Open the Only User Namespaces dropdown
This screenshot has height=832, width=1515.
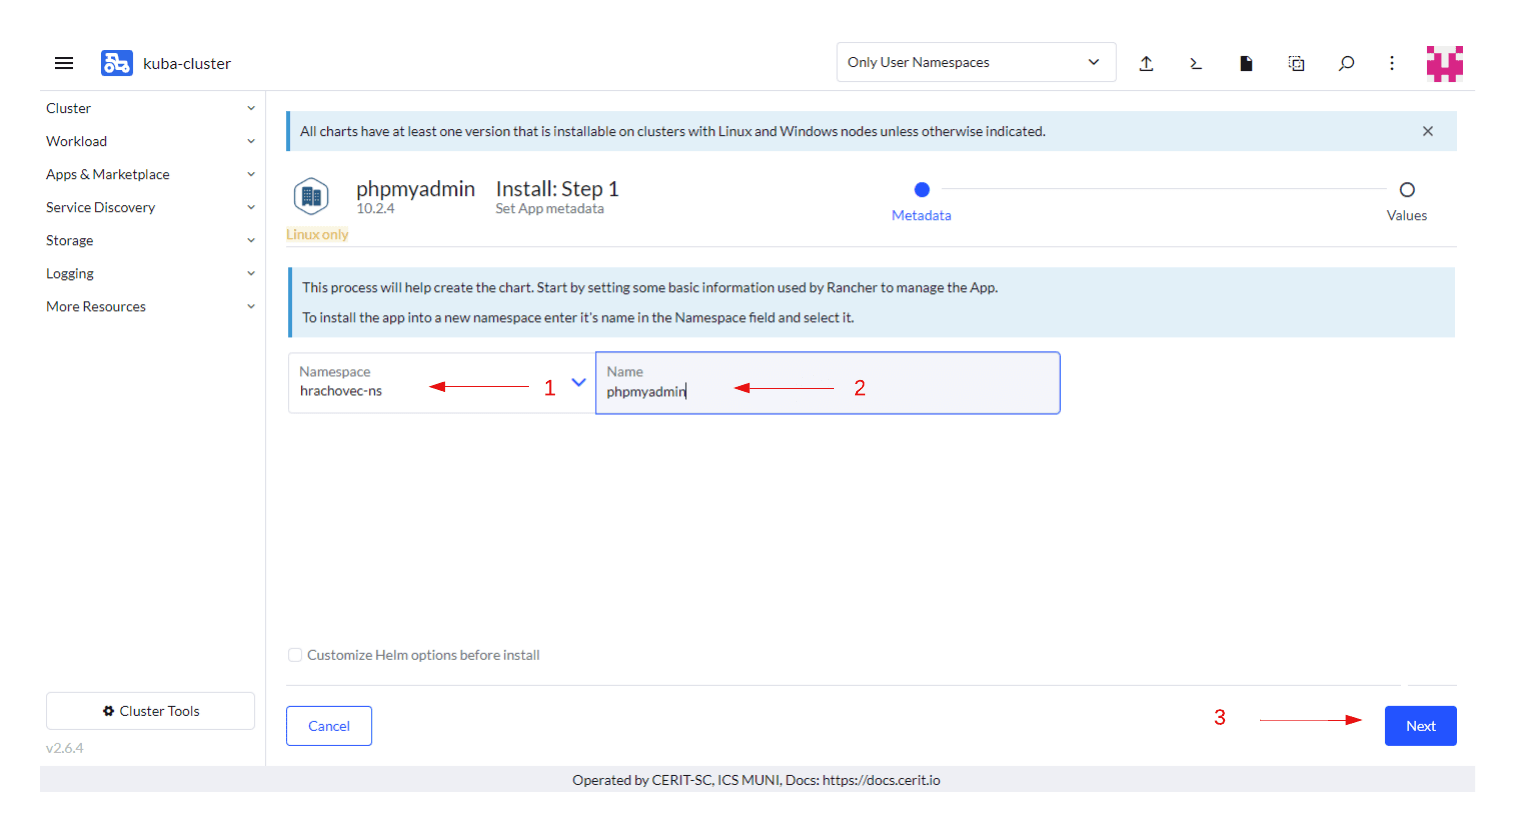(x=975, y=62)
